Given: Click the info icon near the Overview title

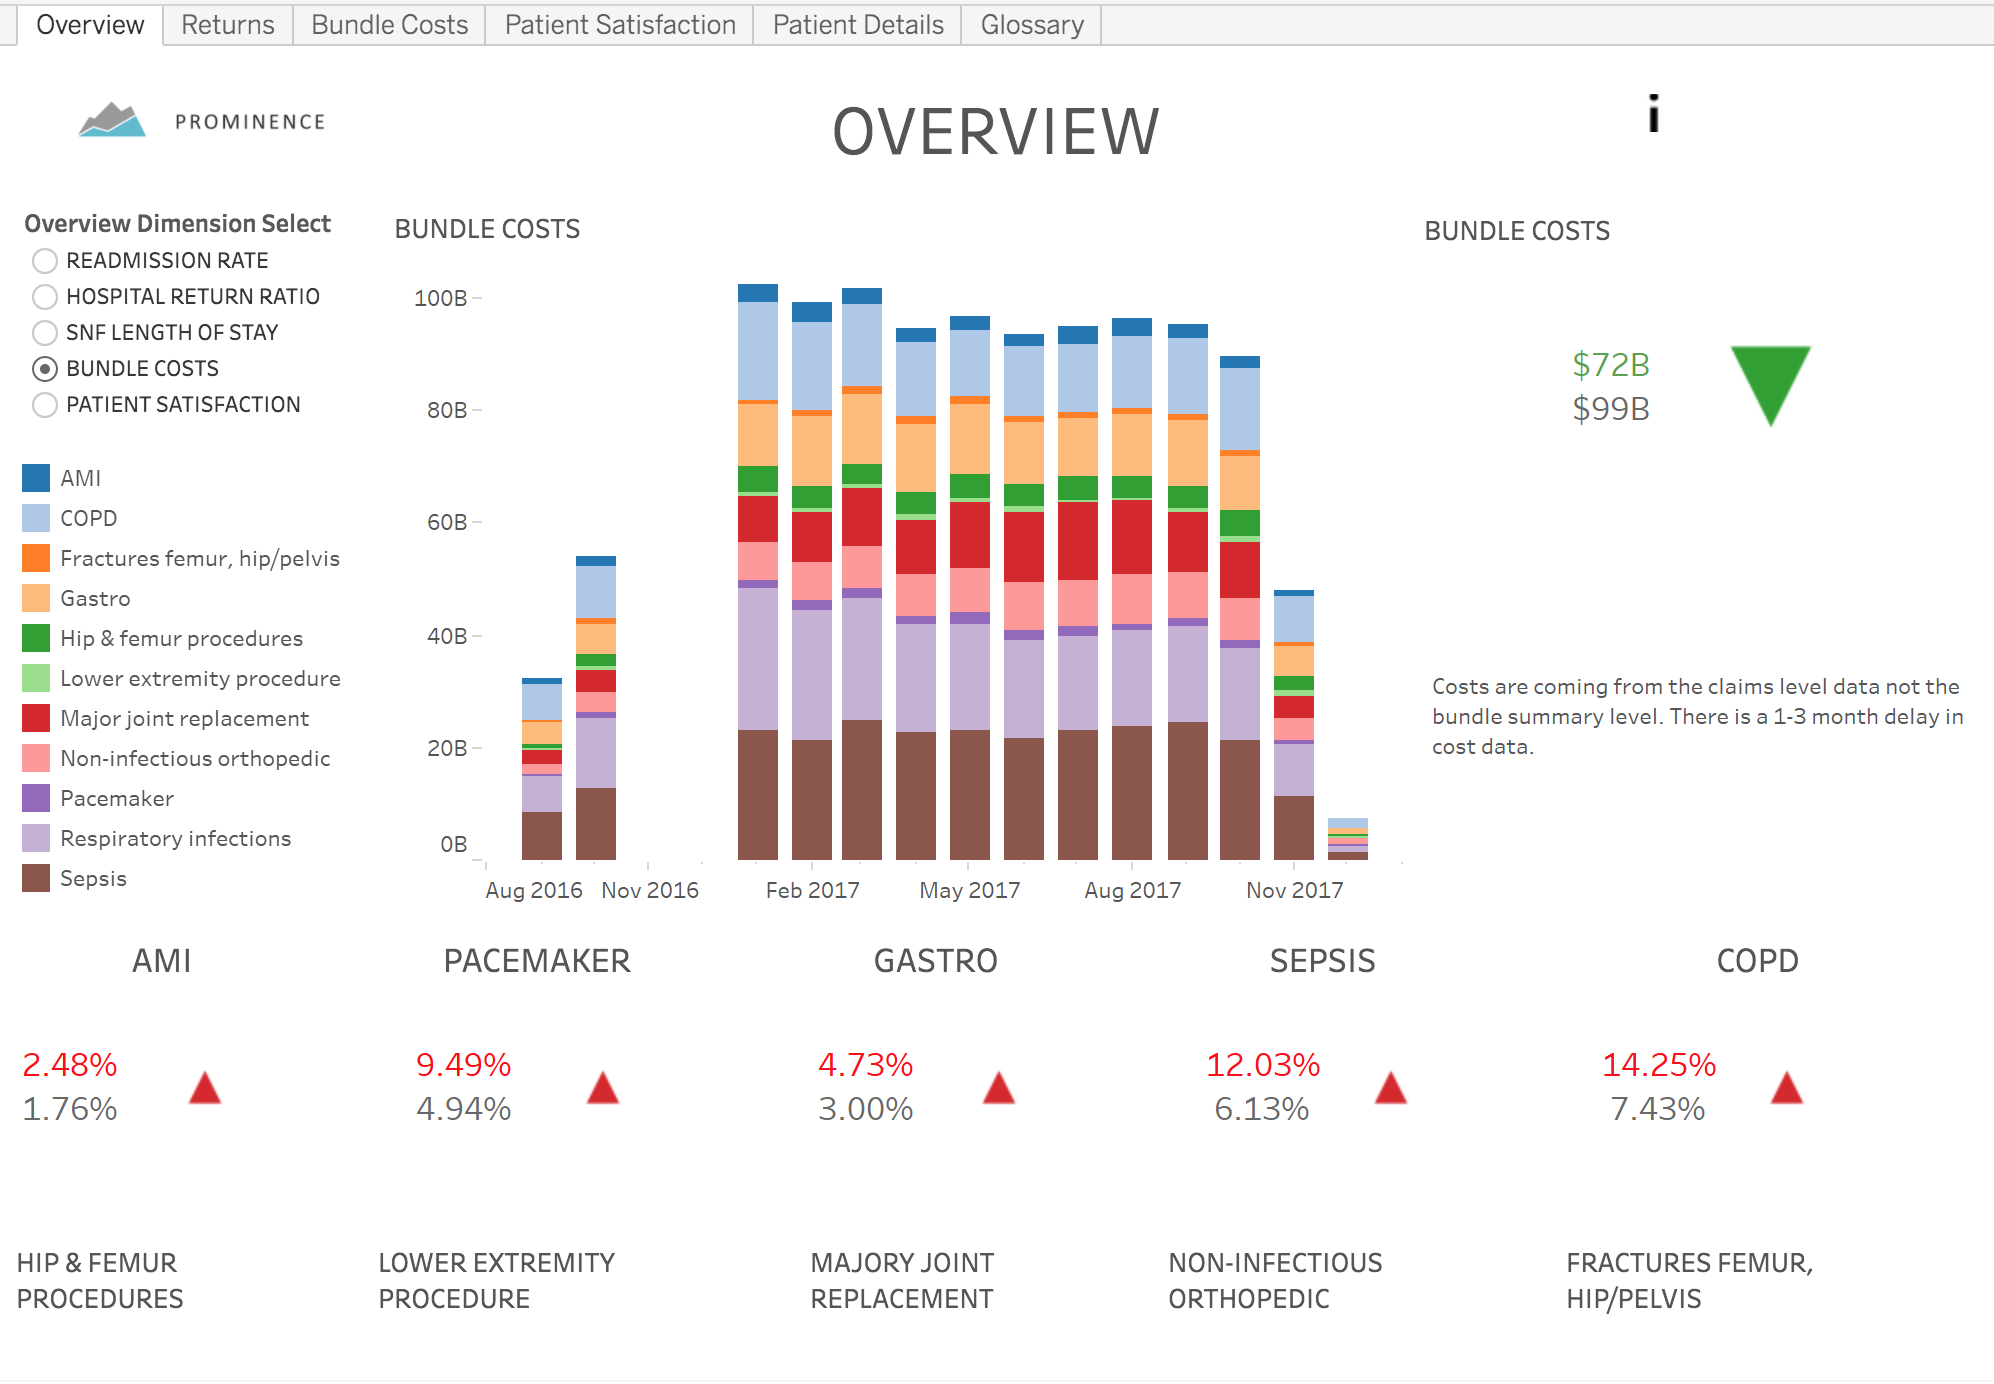Looking at the screenshot, I should pyautogui.click(x=1654, y=113).
